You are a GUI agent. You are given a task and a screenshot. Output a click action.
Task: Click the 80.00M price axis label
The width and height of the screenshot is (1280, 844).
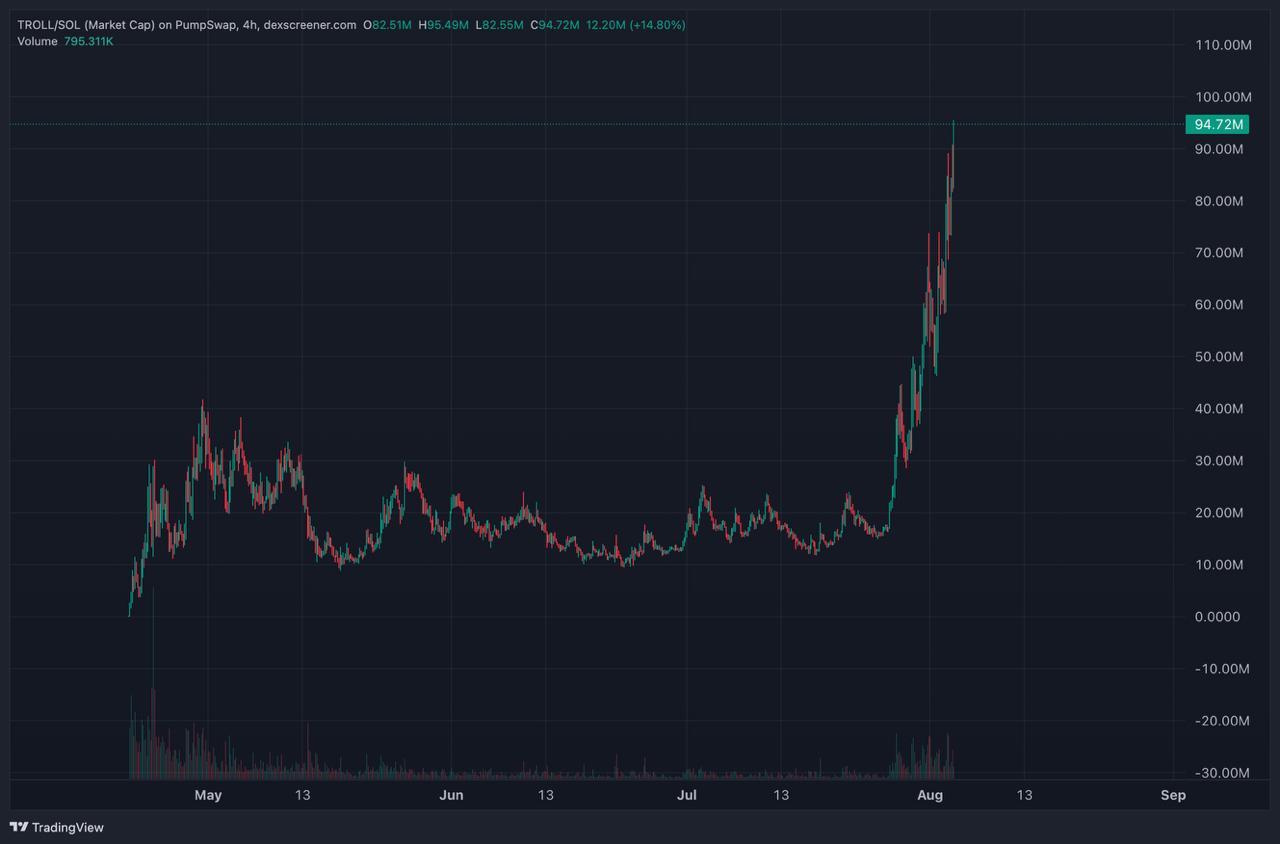tap(1219, 201)
